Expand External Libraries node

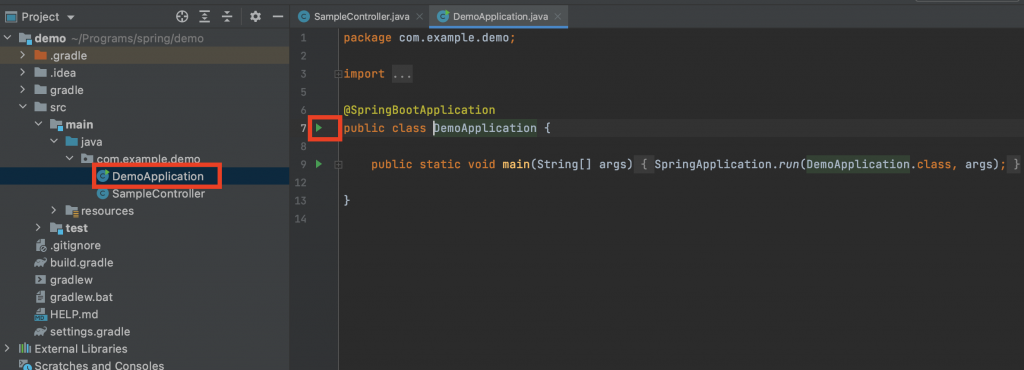pos(7,348)
